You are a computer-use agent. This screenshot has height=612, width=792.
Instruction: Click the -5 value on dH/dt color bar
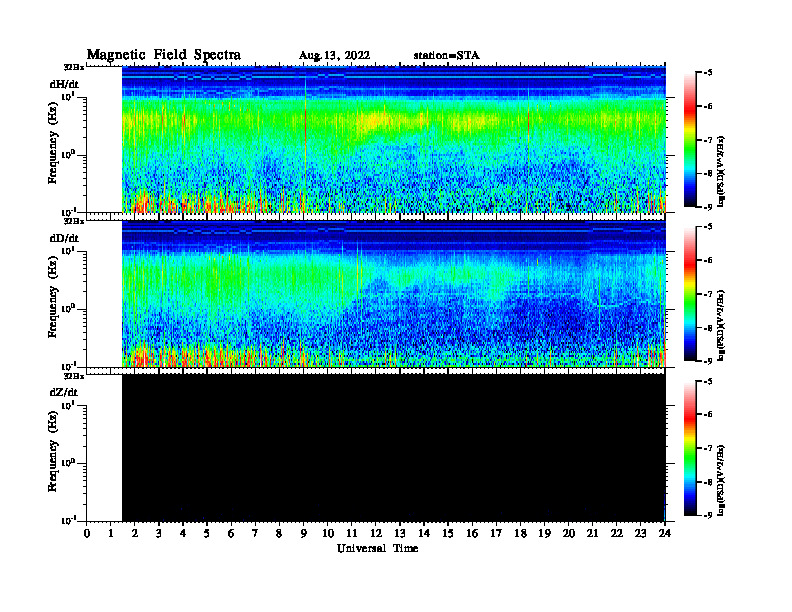[708, 73]
